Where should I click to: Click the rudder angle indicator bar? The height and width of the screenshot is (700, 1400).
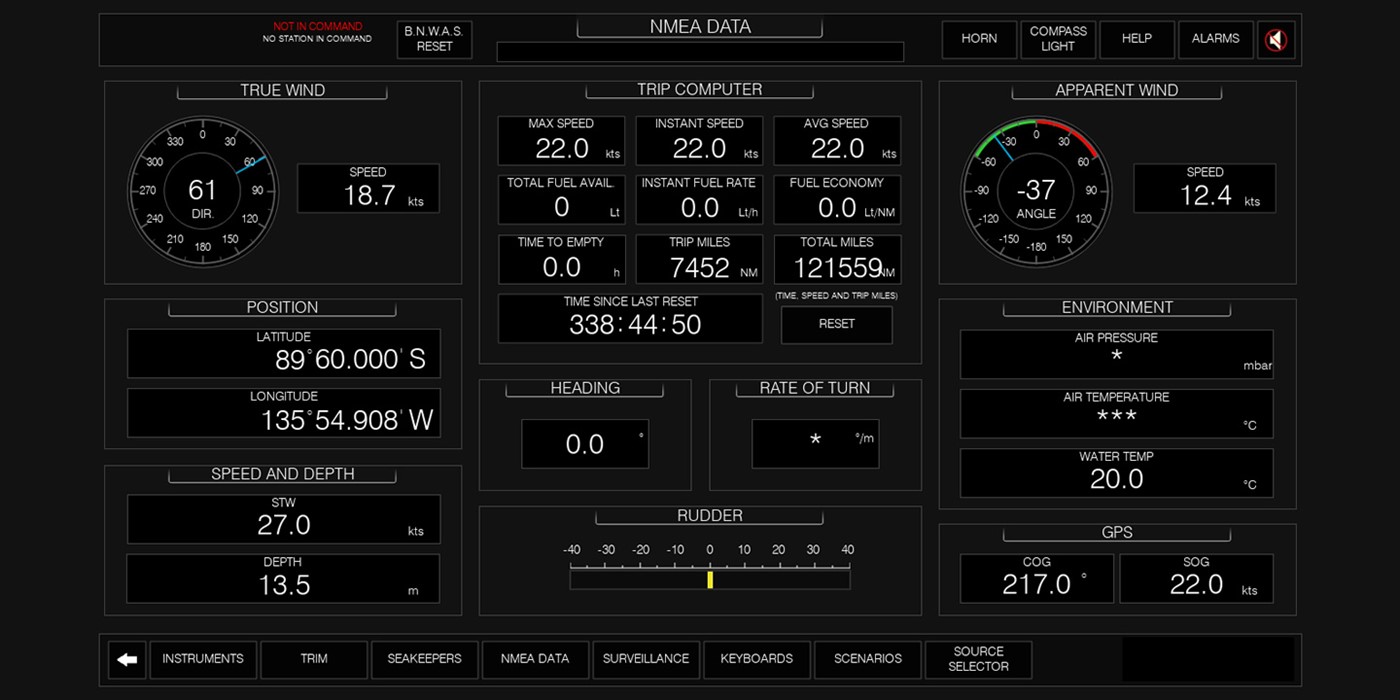[x=710, y=579]
